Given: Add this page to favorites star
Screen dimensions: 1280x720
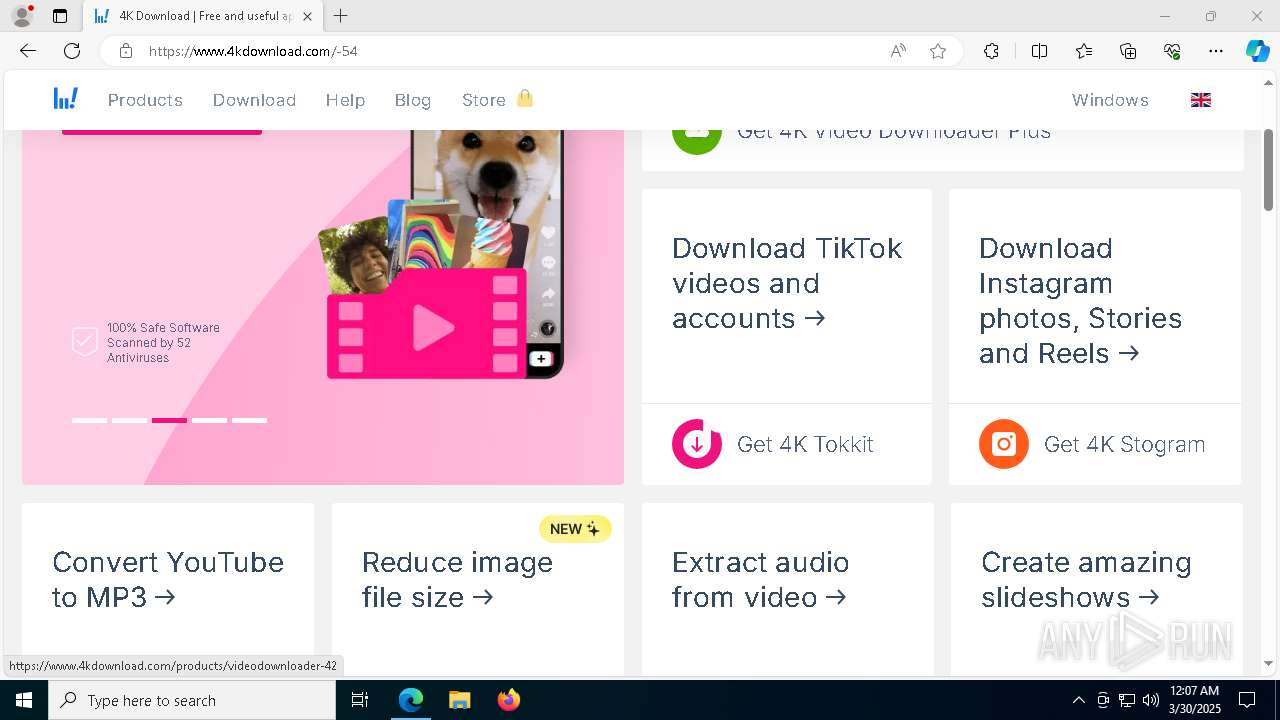Looking at the screenshot, I should tap(938, 51).
